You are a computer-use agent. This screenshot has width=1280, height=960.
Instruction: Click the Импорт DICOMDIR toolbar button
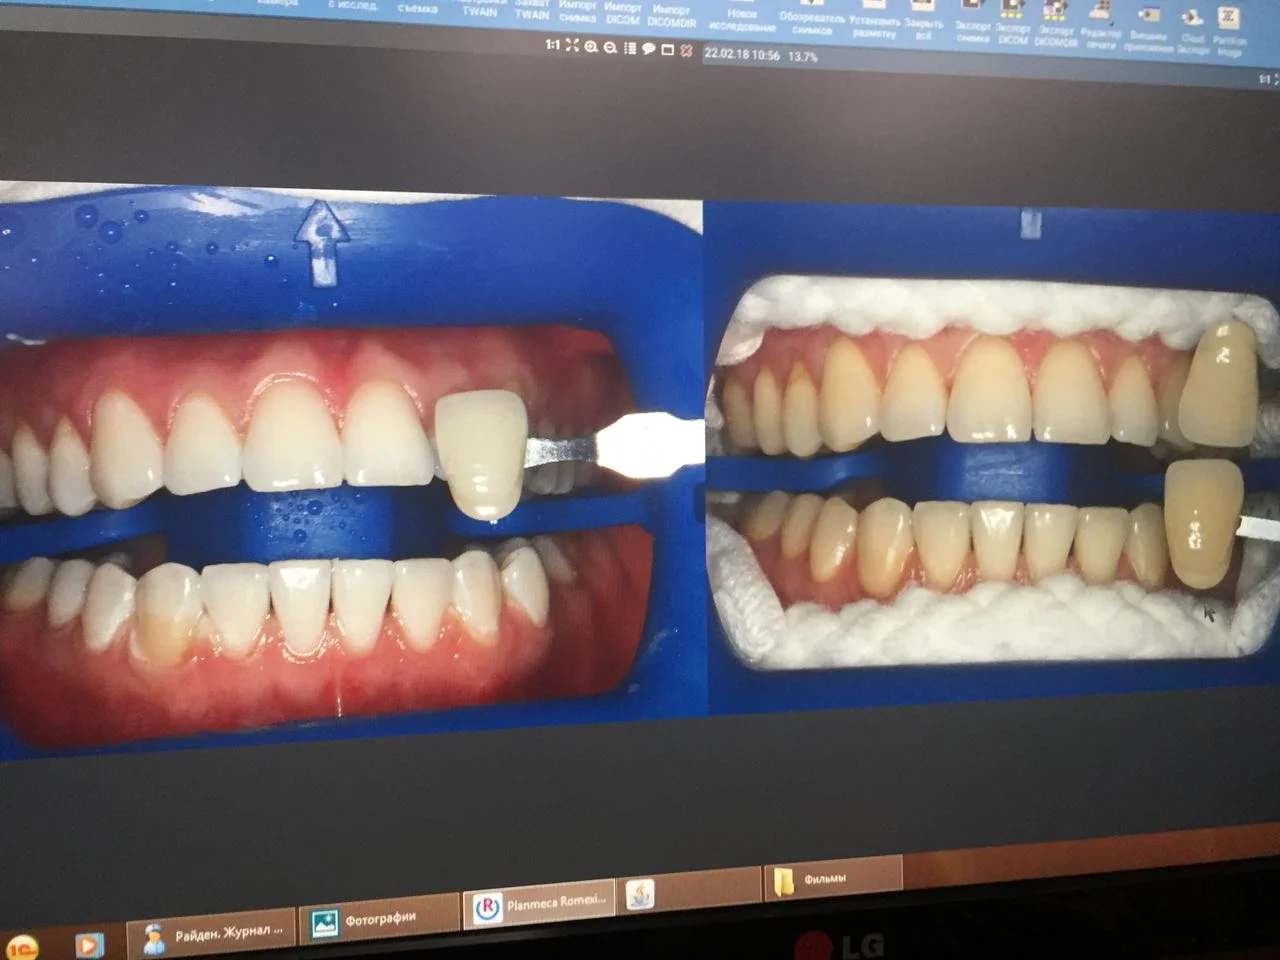[671, 15]
